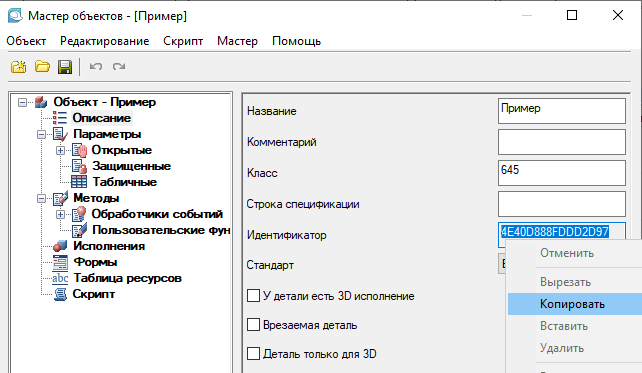This screenshot has height=373, width=642.
Task: Click the scroll icon beside Скрипт node
Action: click(60, 294)
